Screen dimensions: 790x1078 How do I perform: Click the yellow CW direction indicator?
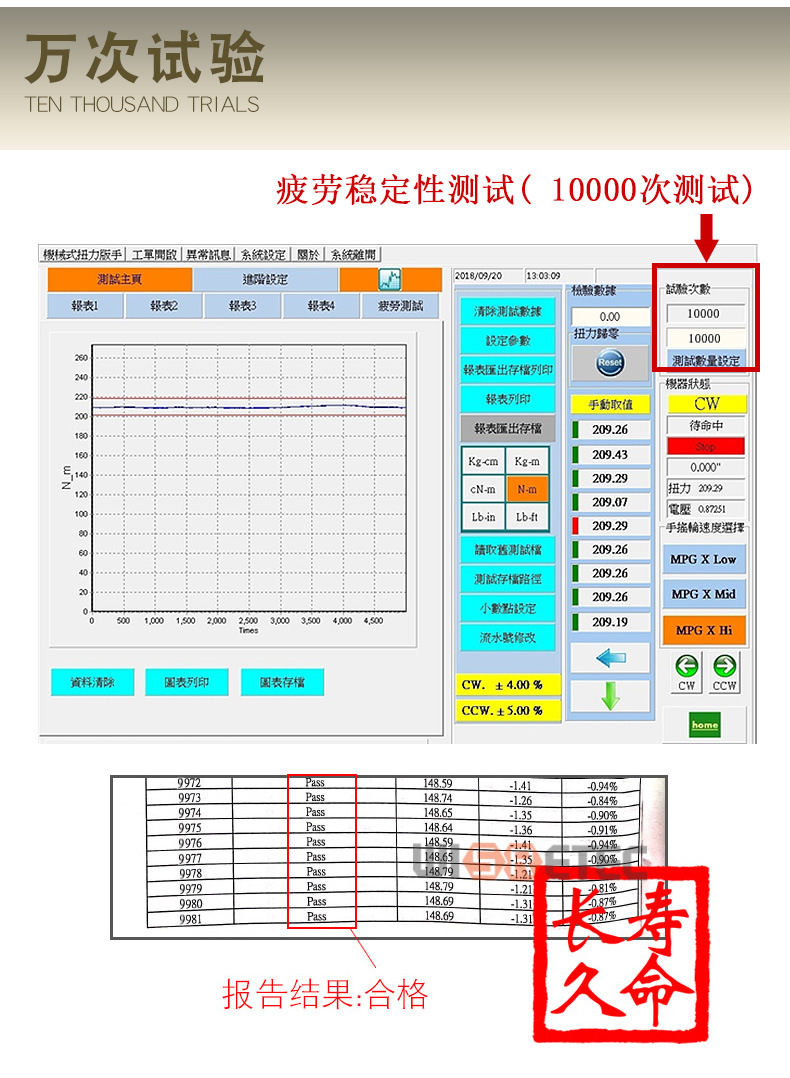point(706,404)
